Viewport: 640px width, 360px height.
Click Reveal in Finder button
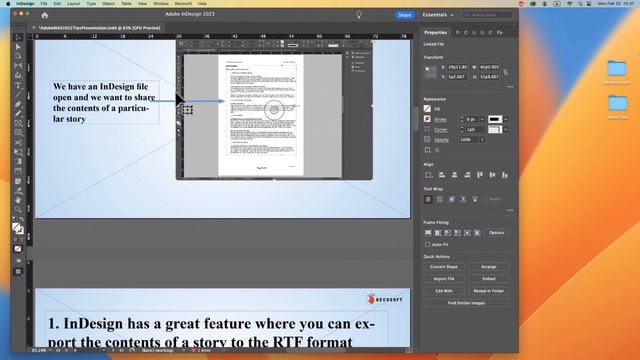[489, 291]
